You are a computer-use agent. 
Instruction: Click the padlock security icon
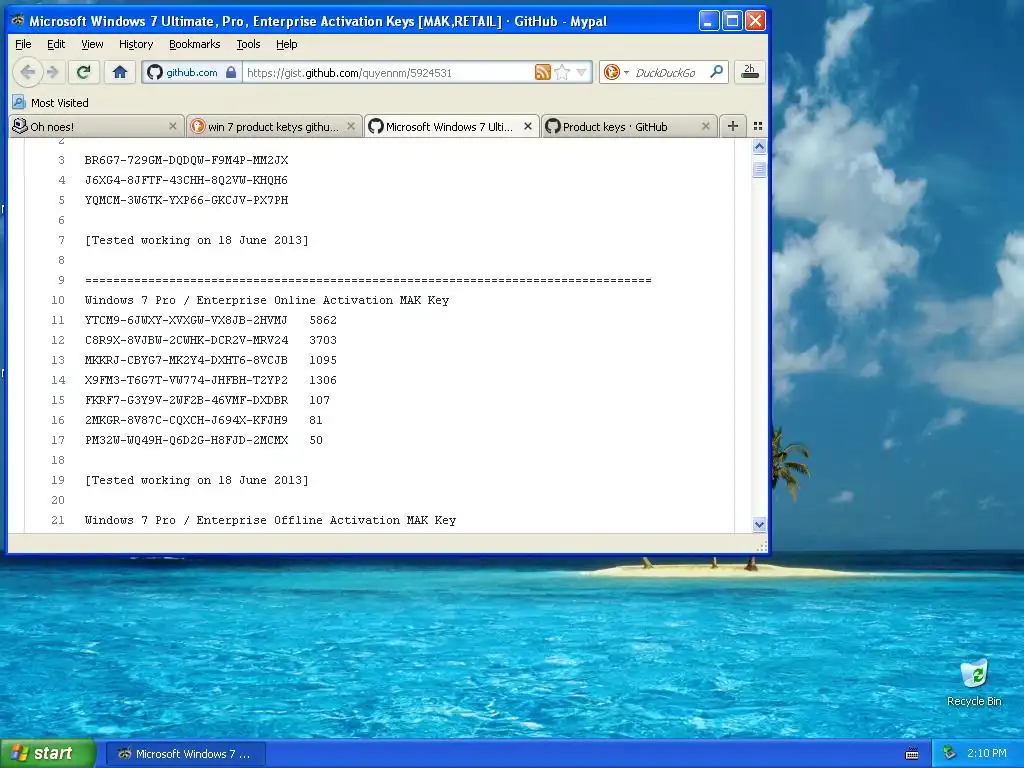coord(231,72)
